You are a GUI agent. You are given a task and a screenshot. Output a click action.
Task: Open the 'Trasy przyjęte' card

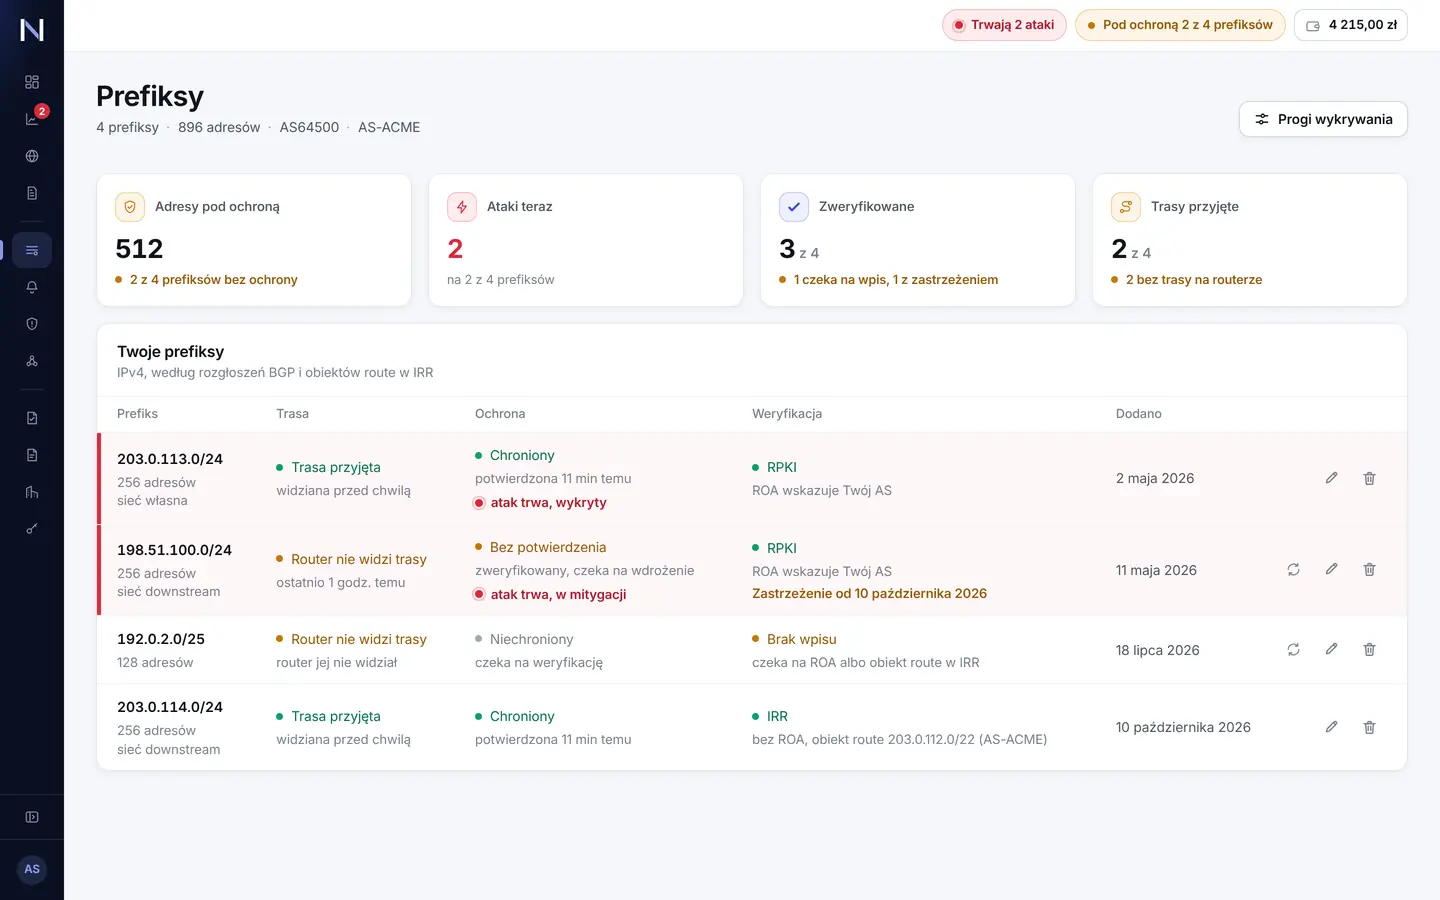pyautogui.click(x=1250, y=240)
